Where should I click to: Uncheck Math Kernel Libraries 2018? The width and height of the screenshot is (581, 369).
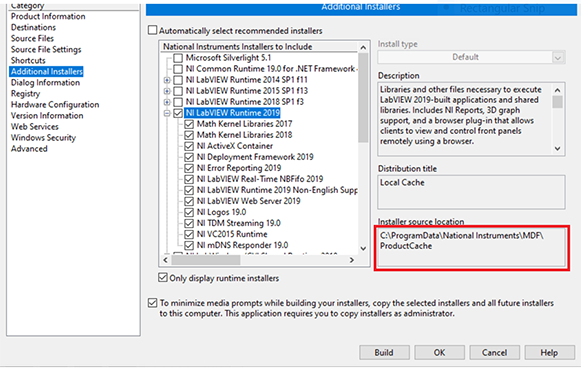[x=189, y=135]
